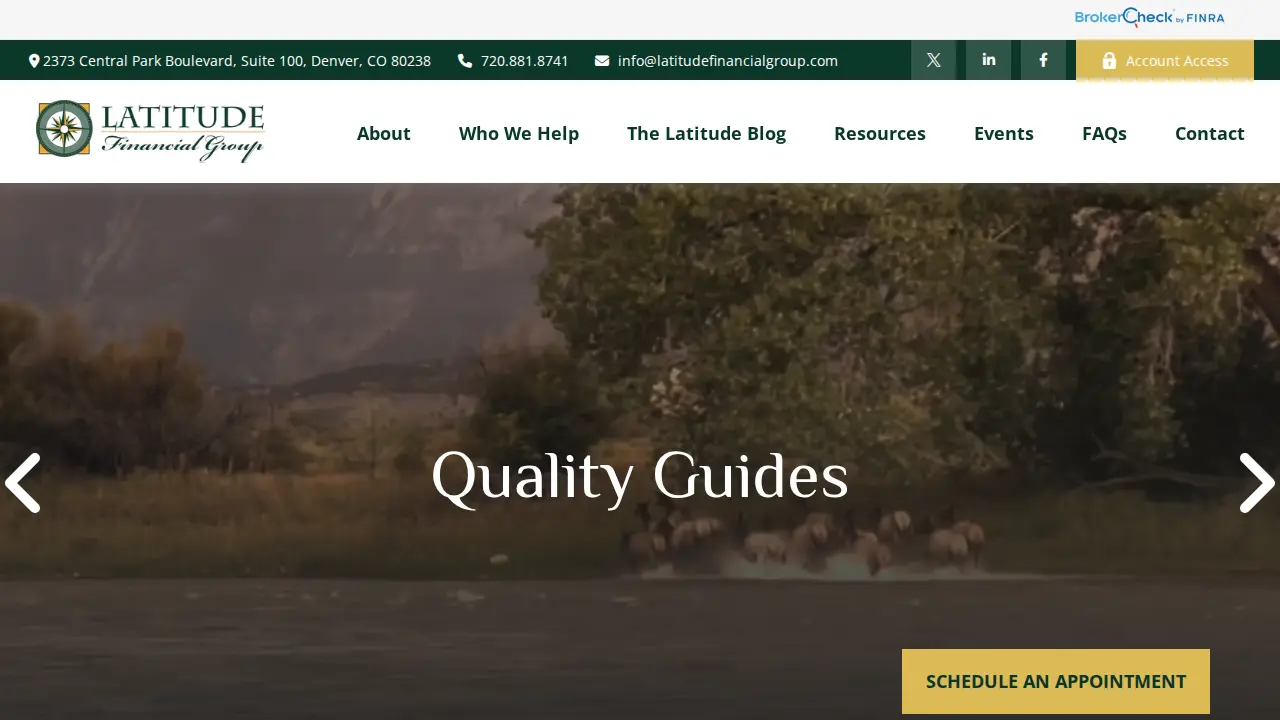Click the Account Access button
Viewport: 1280px width, 720px height.
pyautogui.click(x=1165, y=60)
